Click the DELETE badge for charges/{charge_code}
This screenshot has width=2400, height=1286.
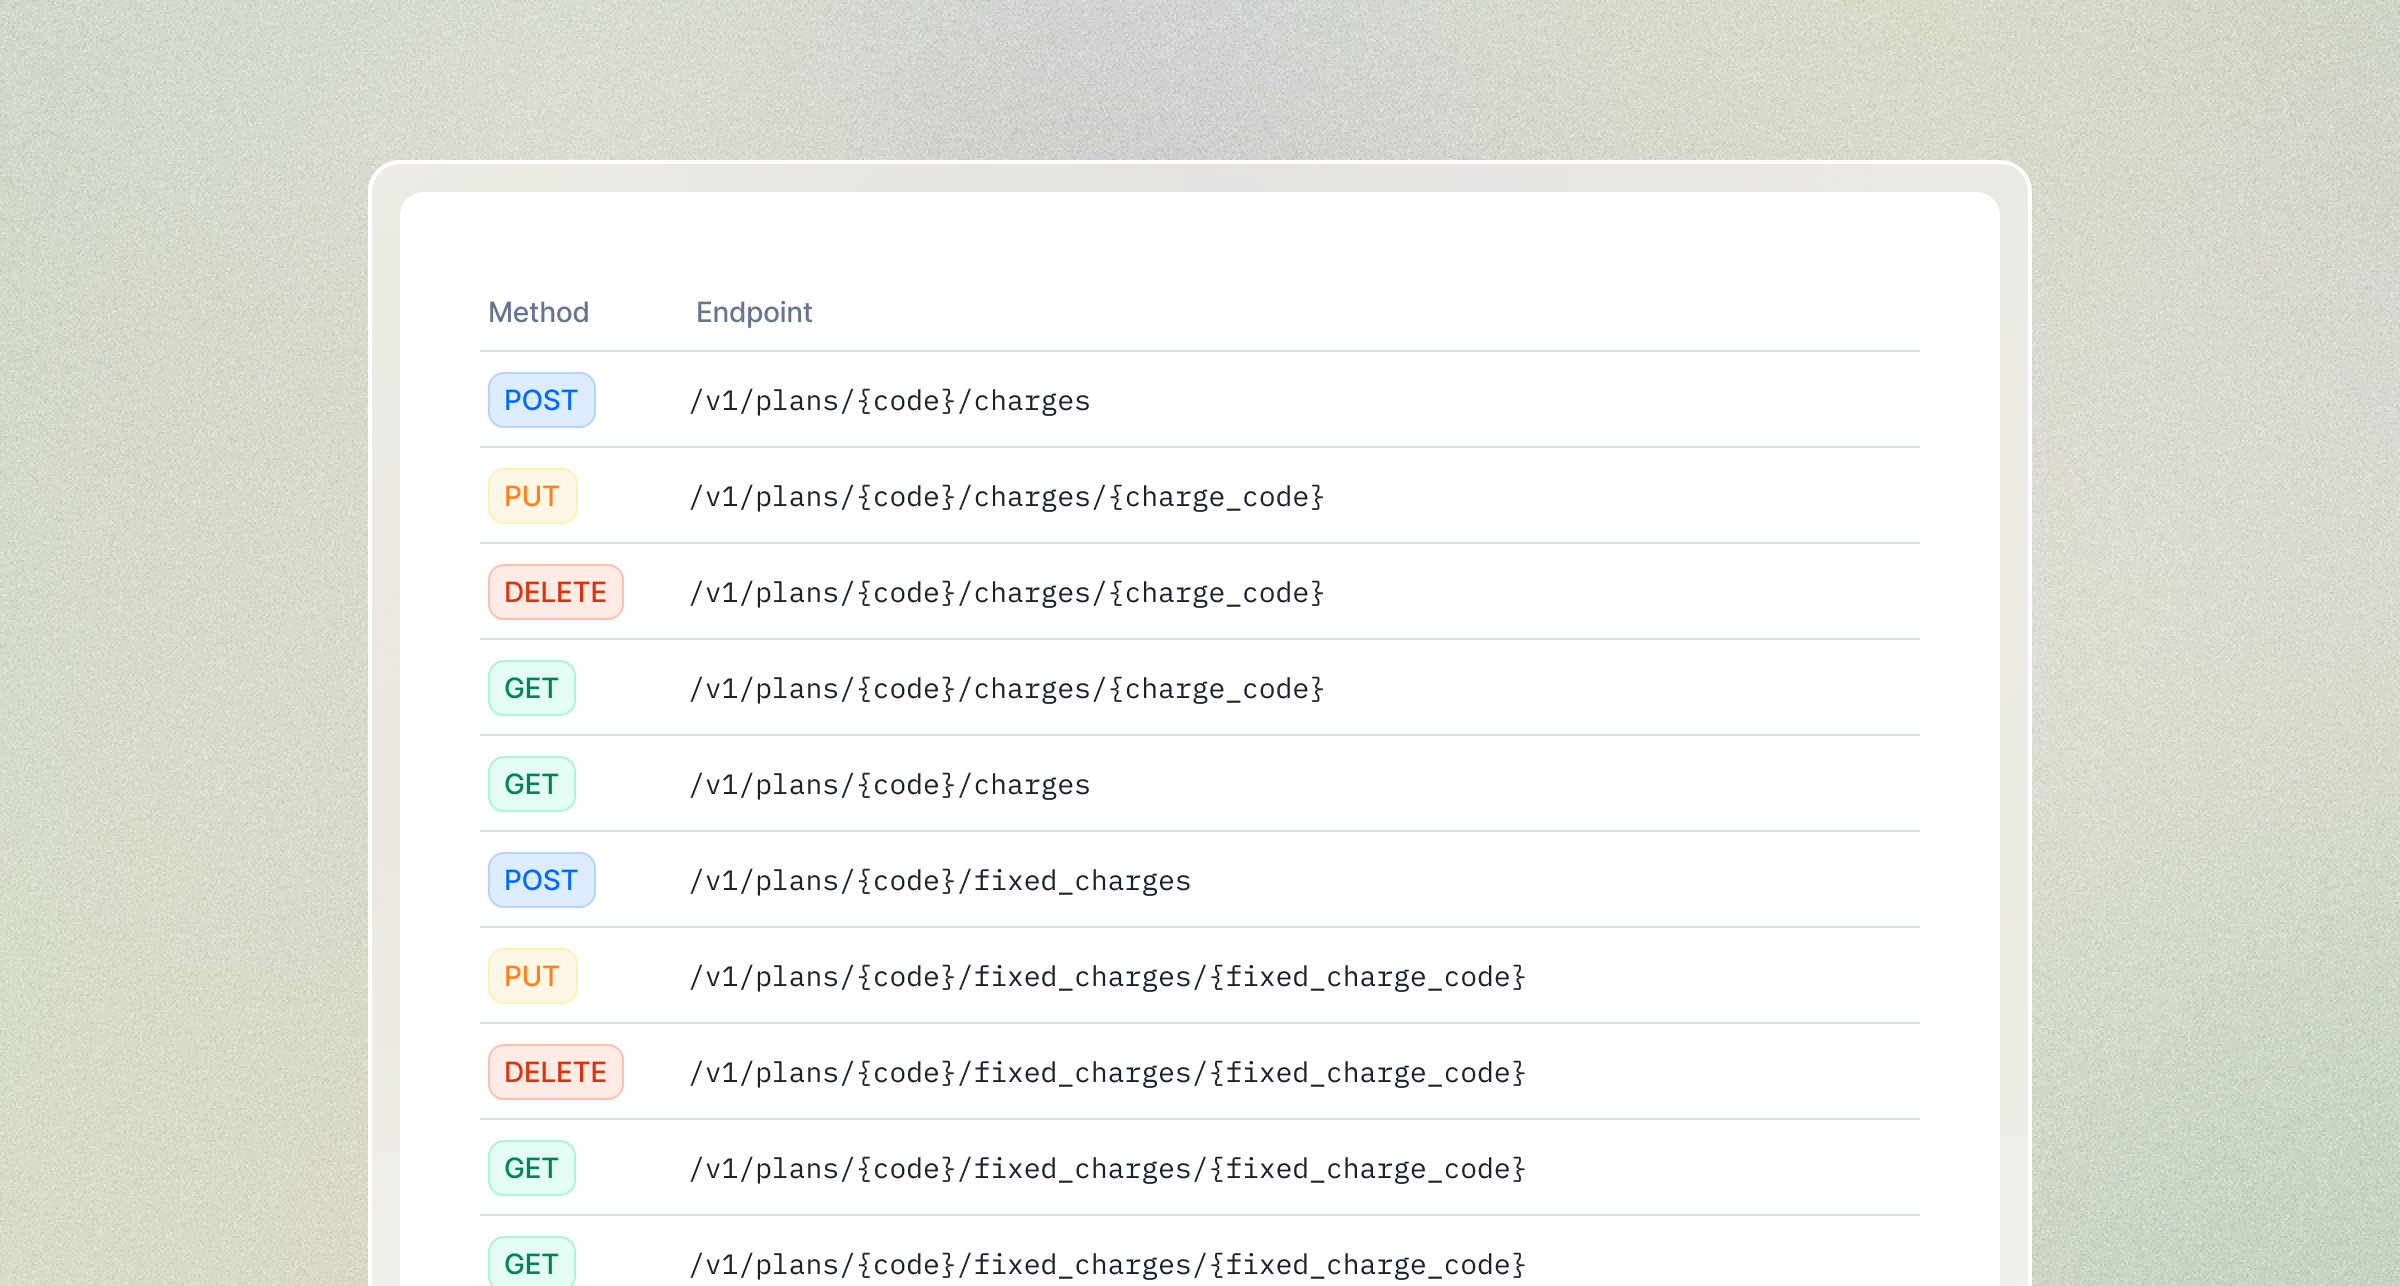(x=555, y=592)
